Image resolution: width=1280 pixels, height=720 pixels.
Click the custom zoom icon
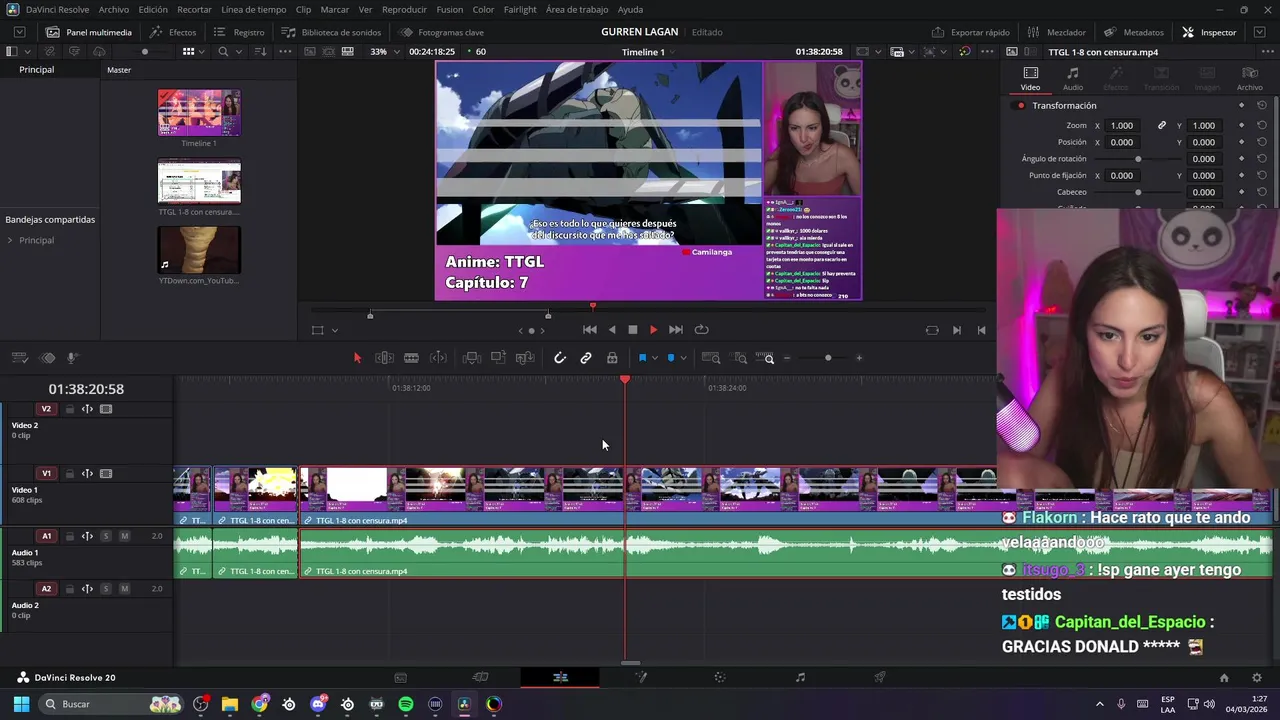point(766,358)
